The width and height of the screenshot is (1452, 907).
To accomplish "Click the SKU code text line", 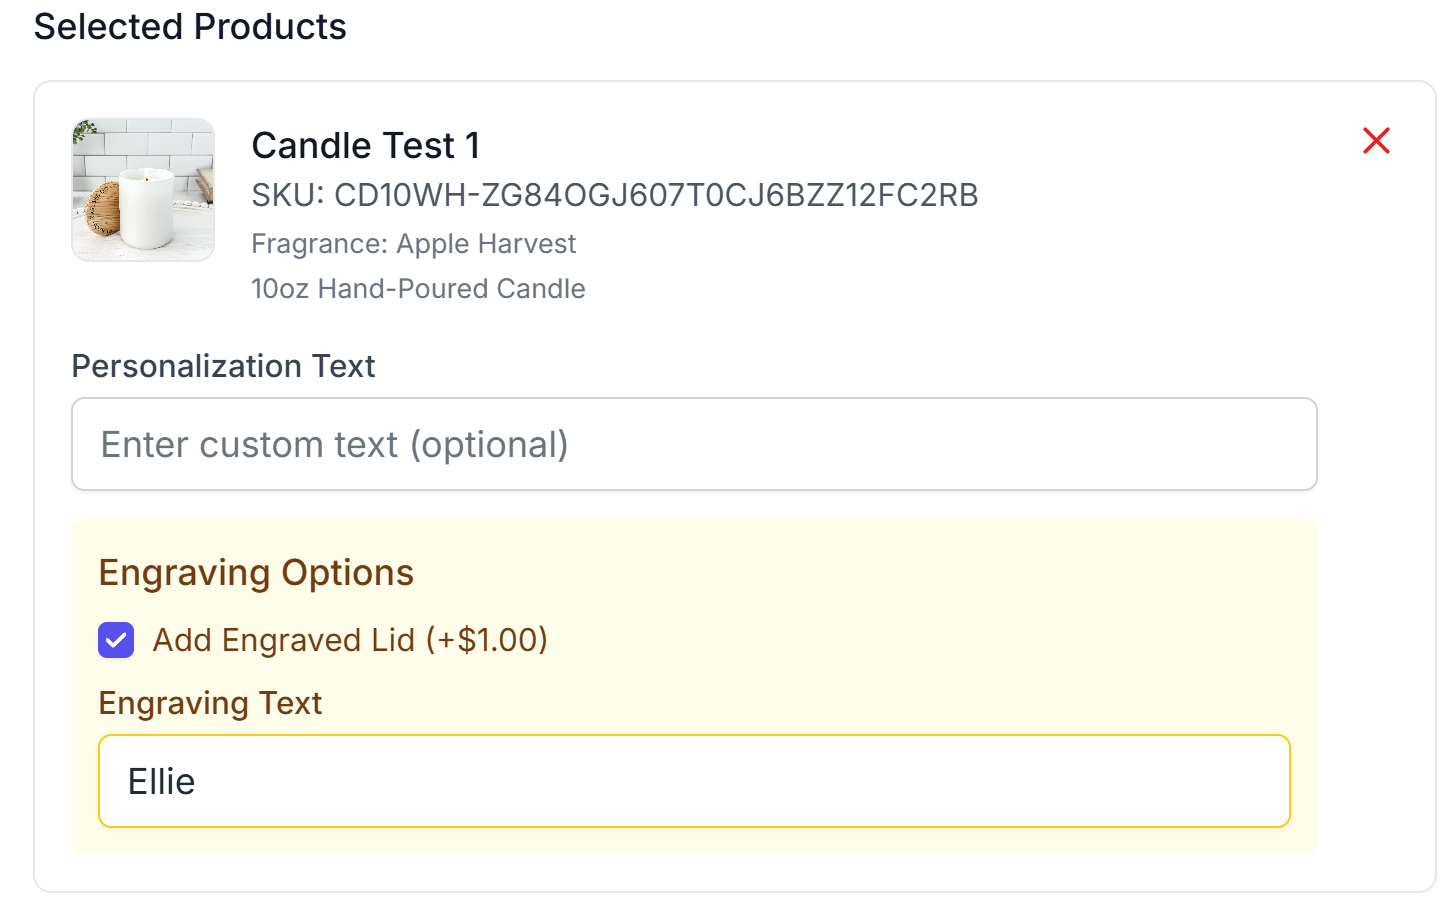I will pyautogui.click(x=614, y=195).
